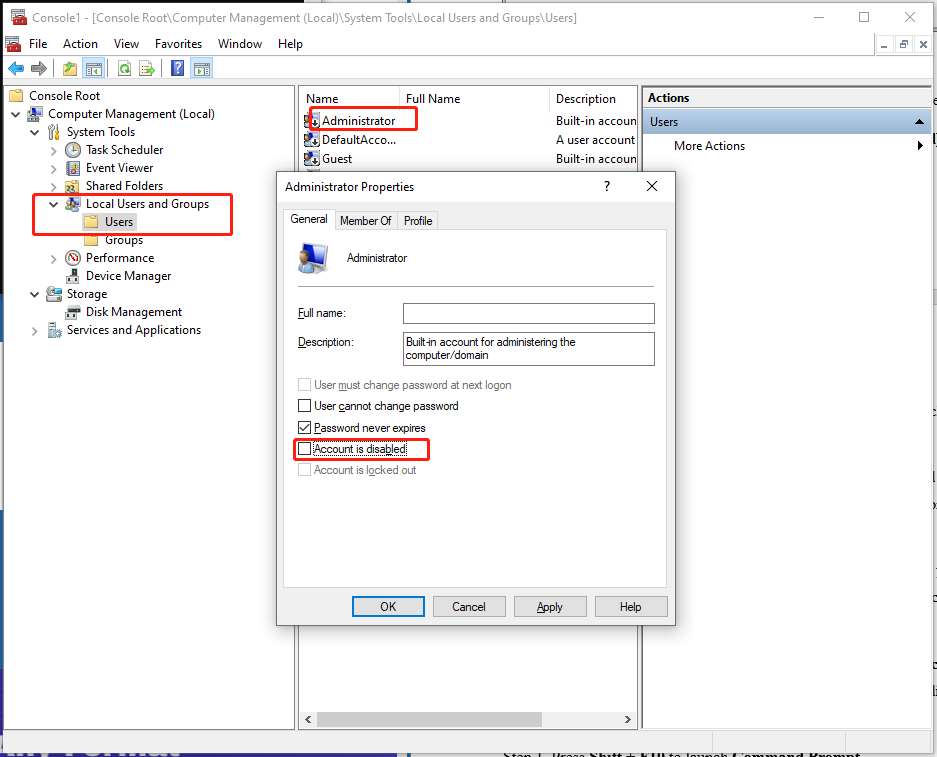Toggle the Account is disabled checkbox
Image resolution: width=937 pixels, height=757 pixels.
point(305,449)
